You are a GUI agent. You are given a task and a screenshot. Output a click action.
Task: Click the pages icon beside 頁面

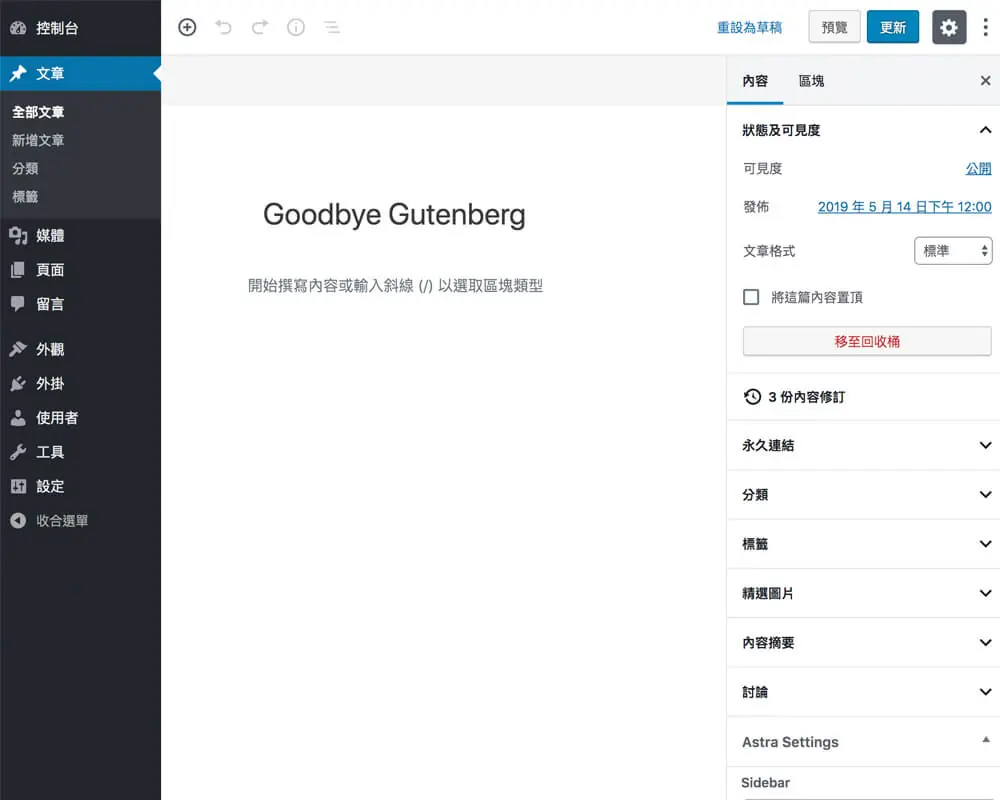18,270
